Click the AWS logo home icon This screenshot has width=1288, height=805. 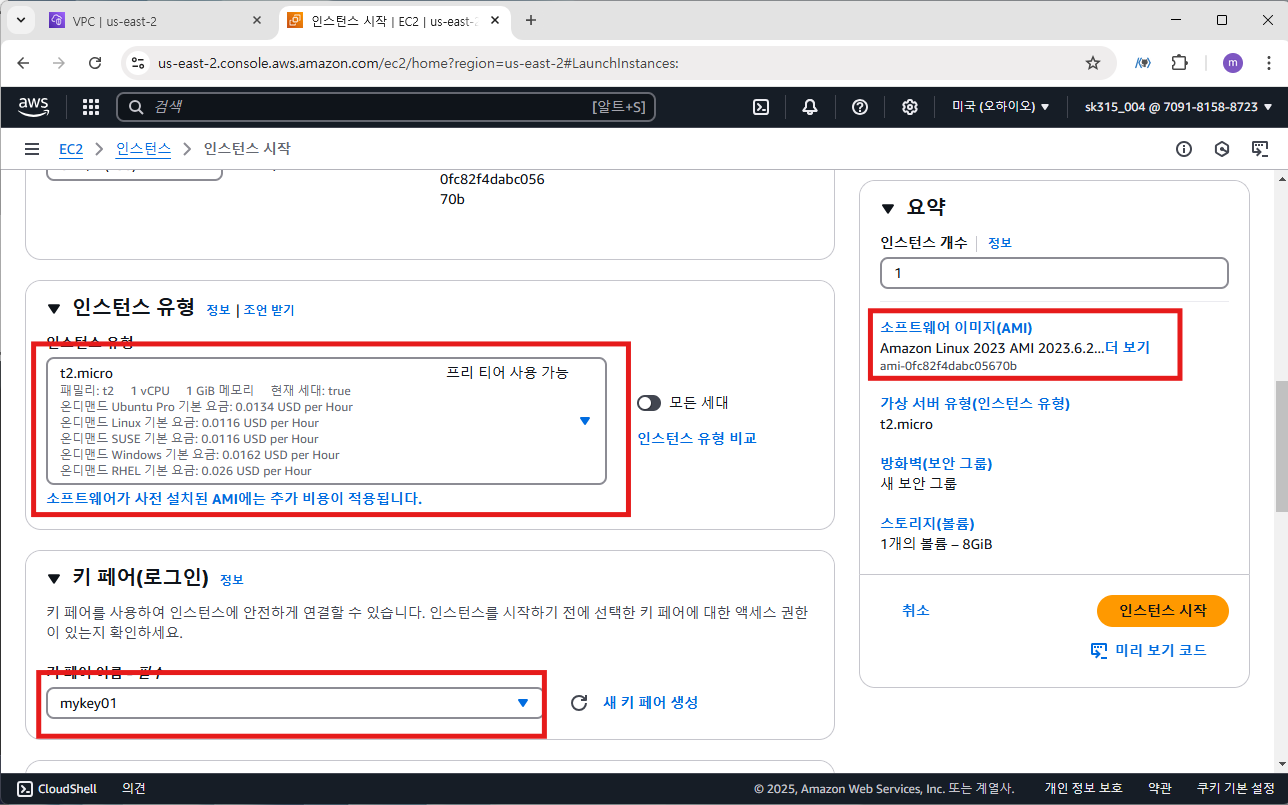pos(34,107)
